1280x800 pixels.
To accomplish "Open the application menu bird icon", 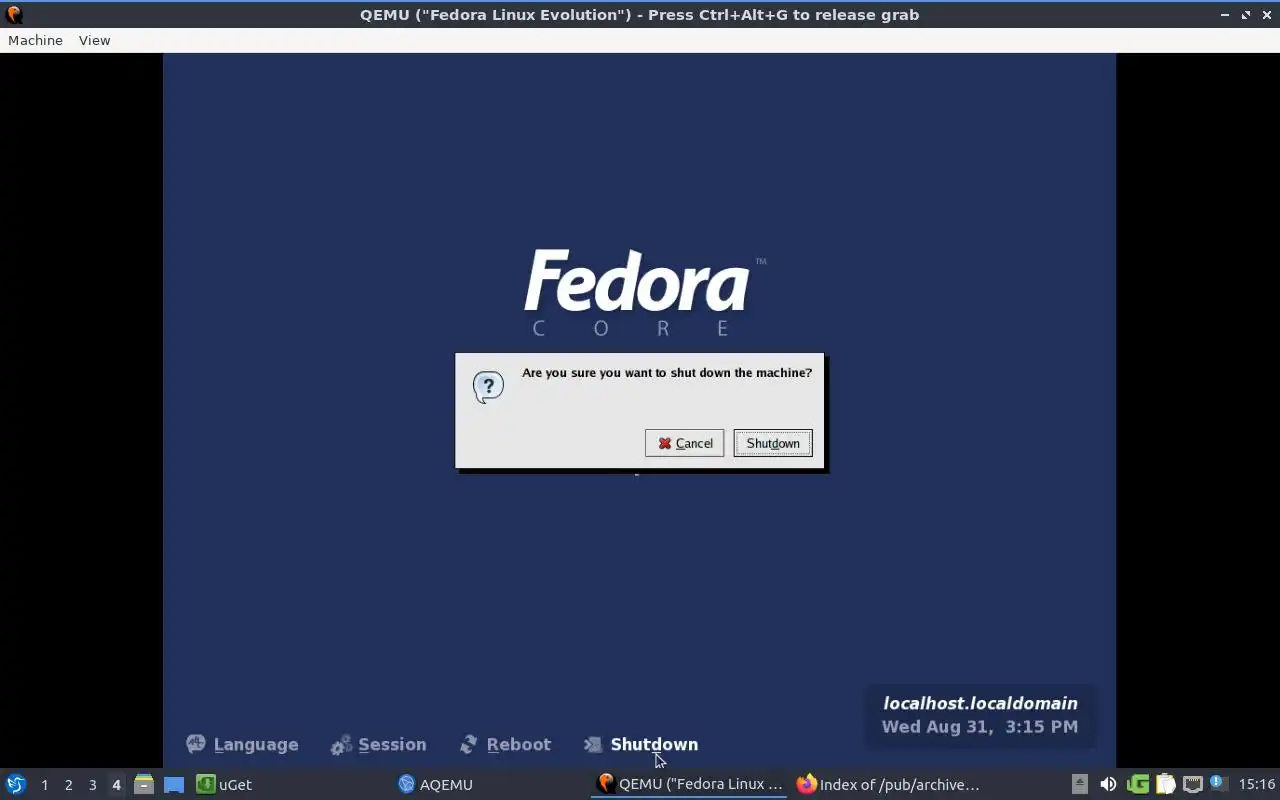I will [x=16, y=784].
